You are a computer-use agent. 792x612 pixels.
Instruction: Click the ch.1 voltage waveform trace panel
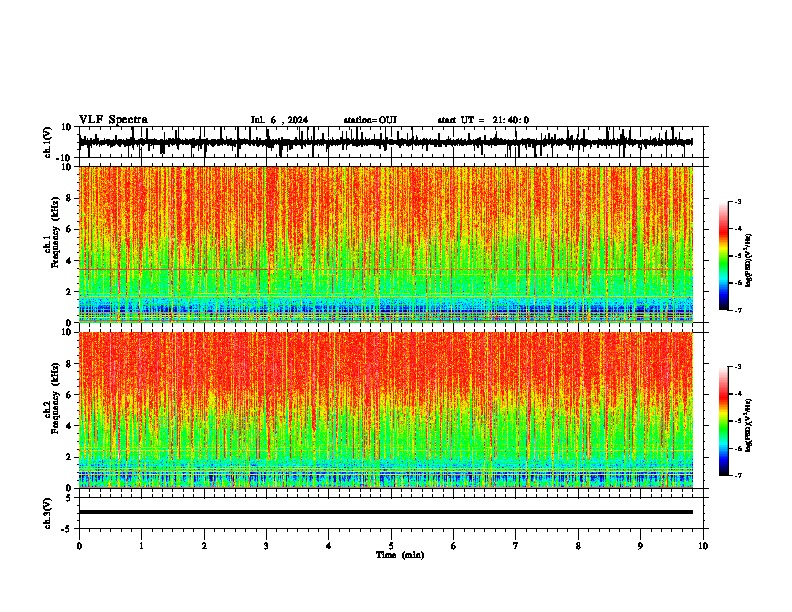pos(391,142)
